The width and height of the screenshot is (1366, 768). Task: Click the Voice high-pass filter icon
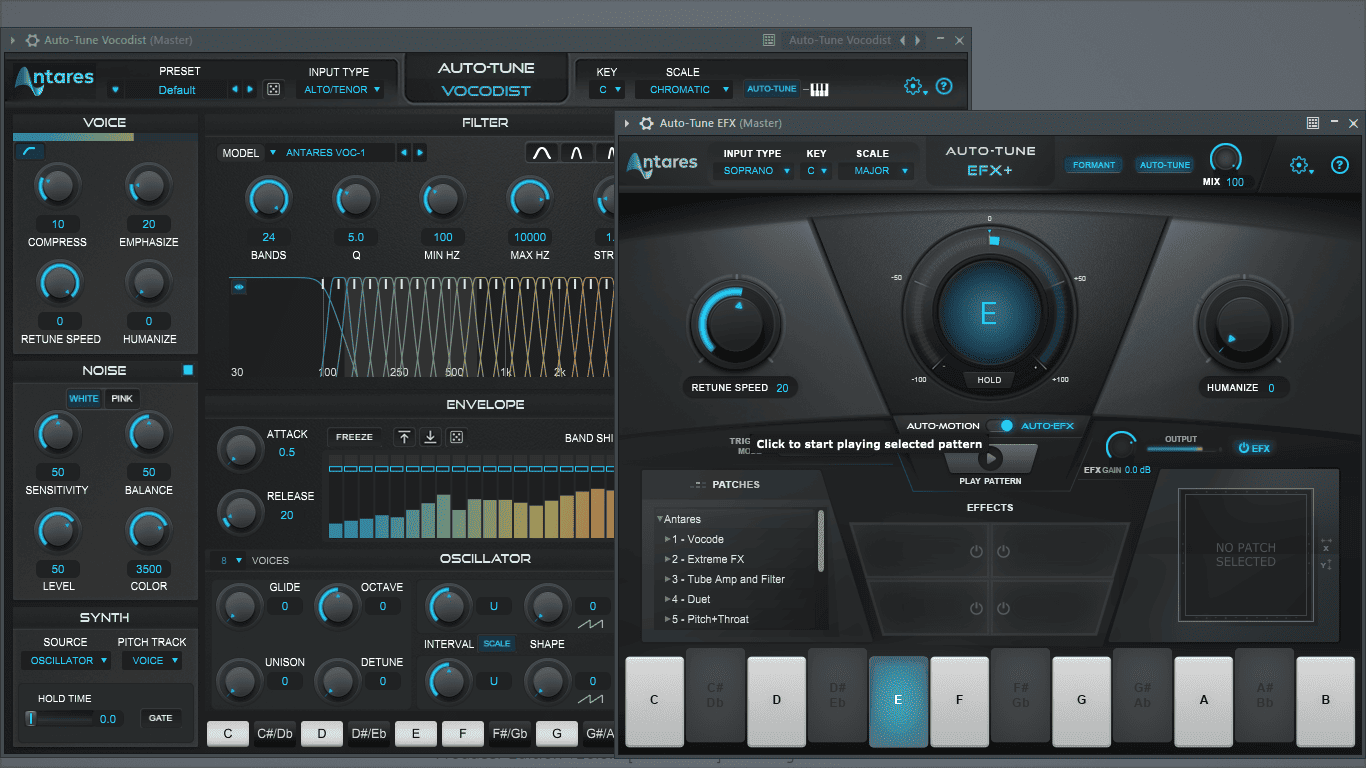click(x=28, y=151)
